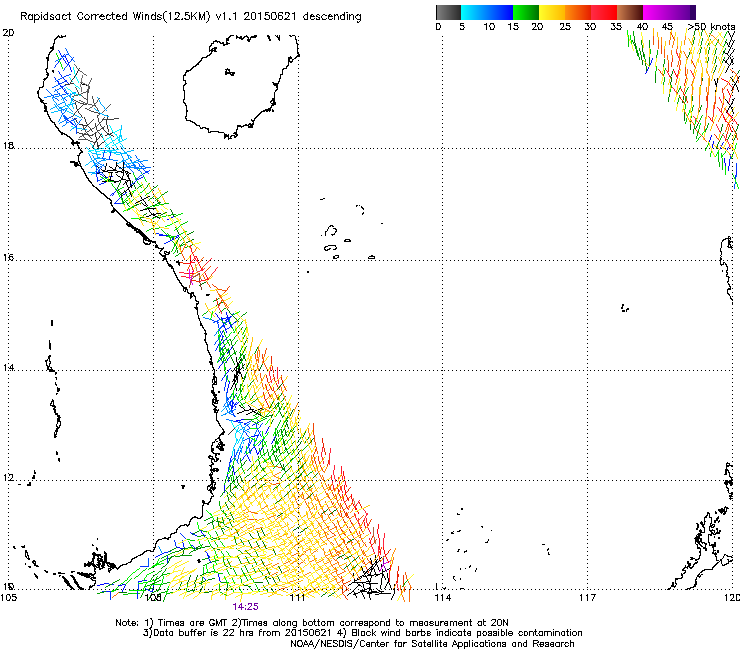Screen dimensions: 740x650
Task: Click the legend label '35'
Action: (616, 27)
